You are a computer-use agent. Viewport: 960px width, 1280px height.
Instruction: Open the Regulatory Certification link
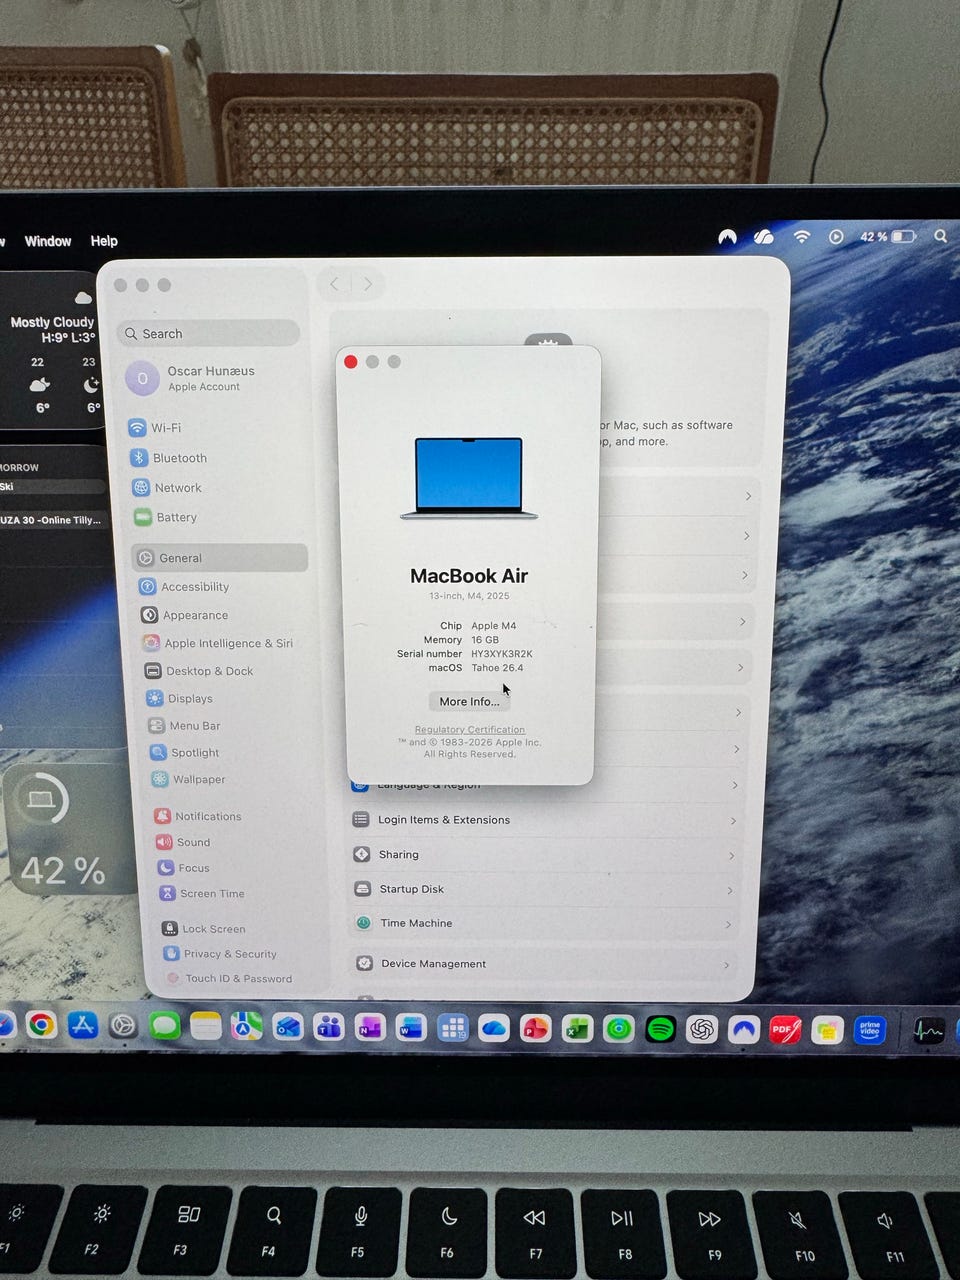coord(470,729)
